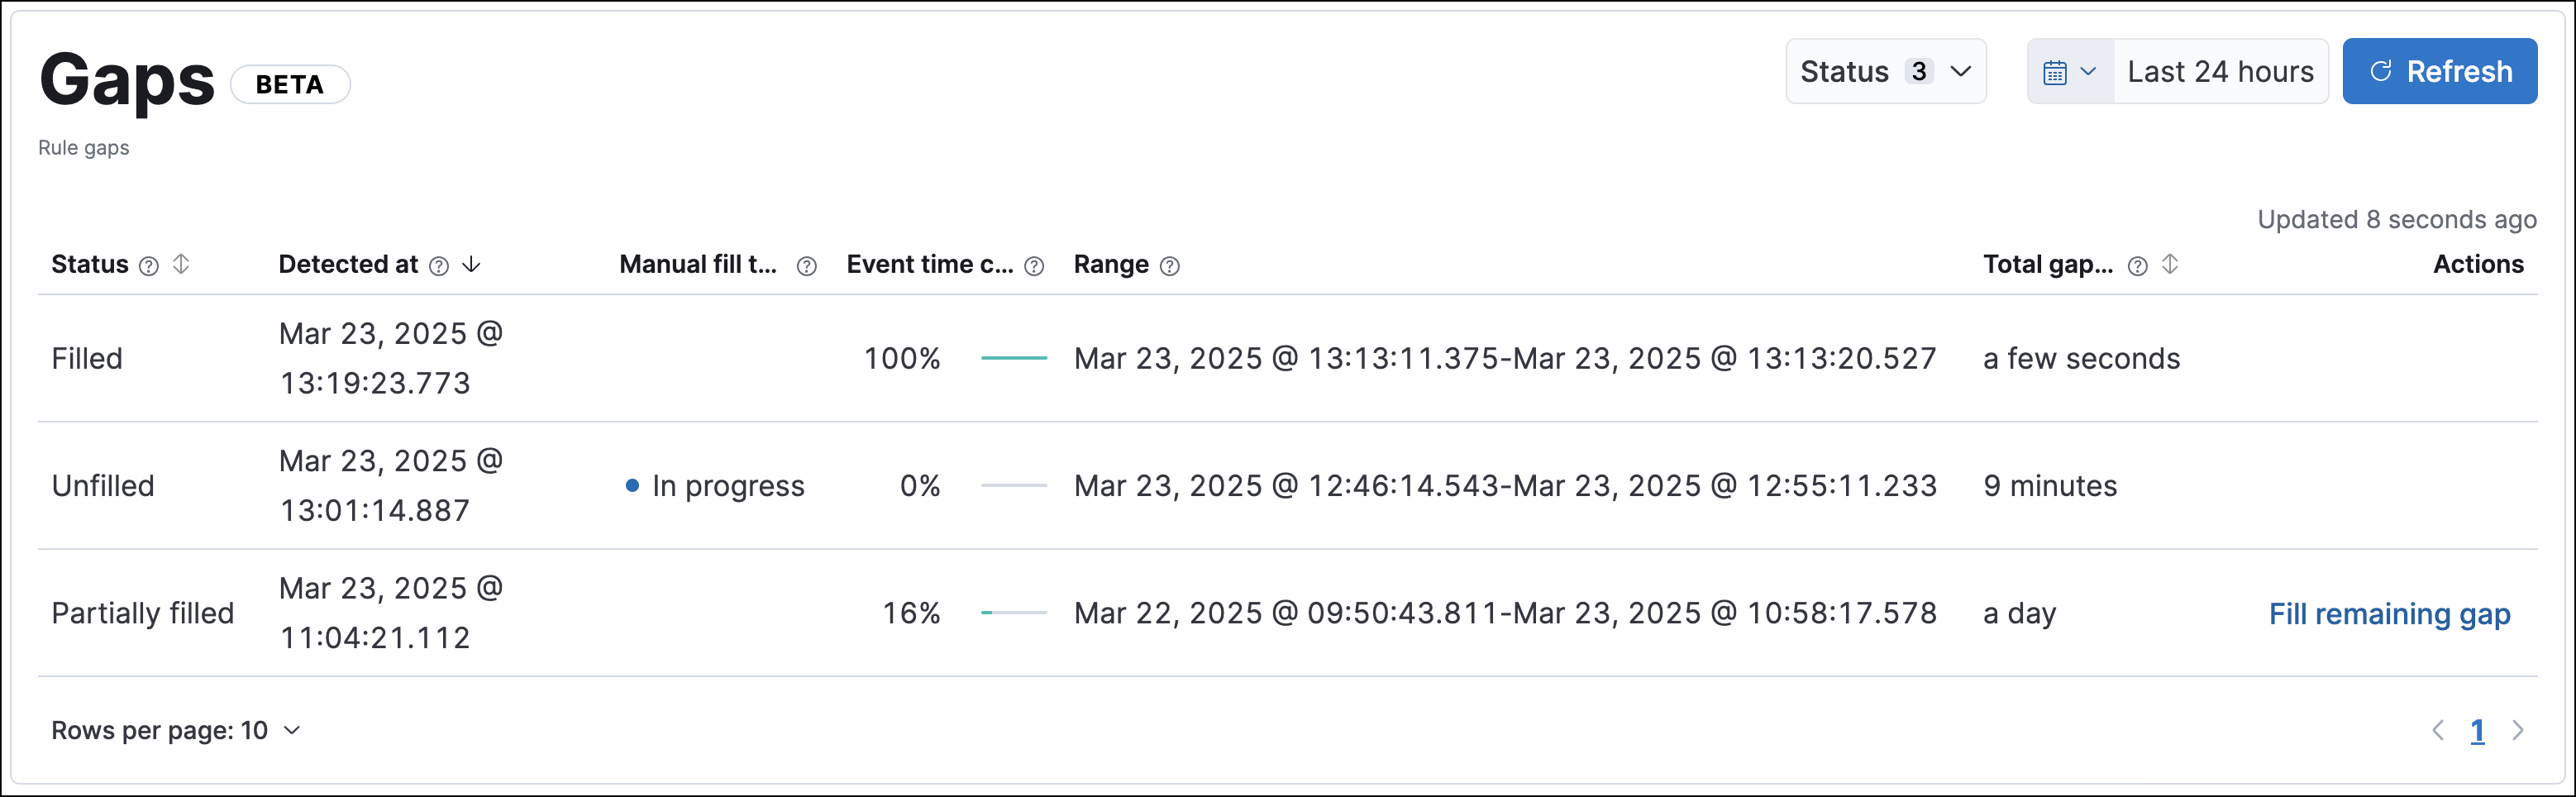Open the Status filter dropdown
This screenshot has height=797, width=2576.
coord(1886,71)
